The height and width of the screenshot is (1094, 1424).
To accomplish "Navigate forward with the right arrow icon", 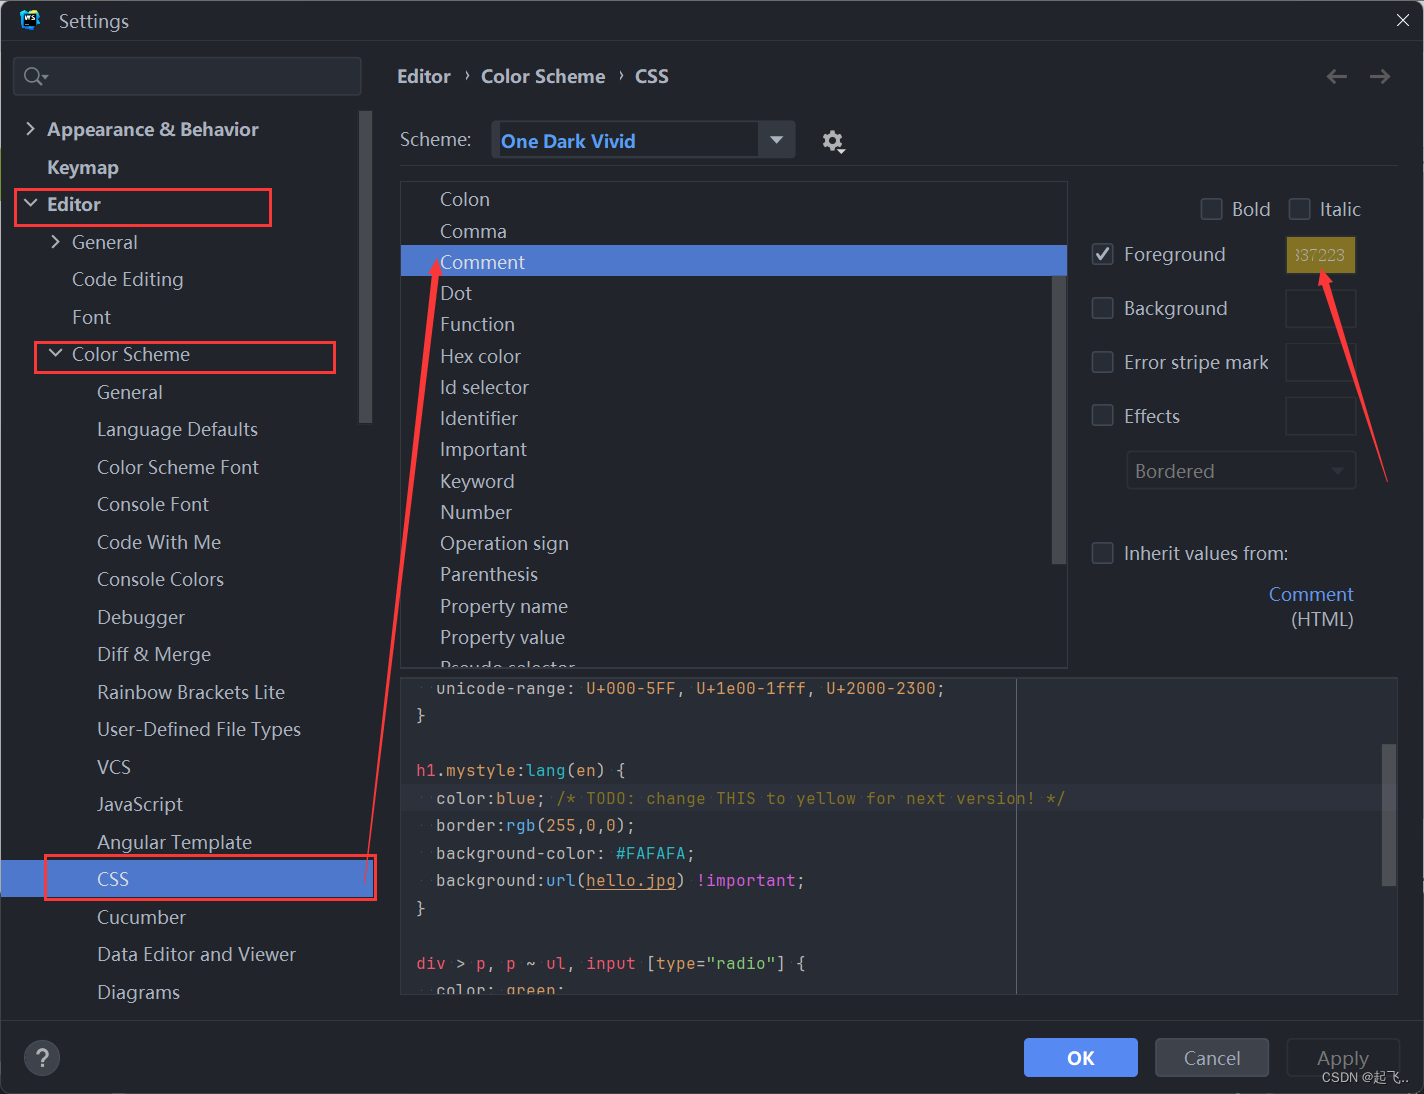I will pyautogui.click(x=1379, y=76).
